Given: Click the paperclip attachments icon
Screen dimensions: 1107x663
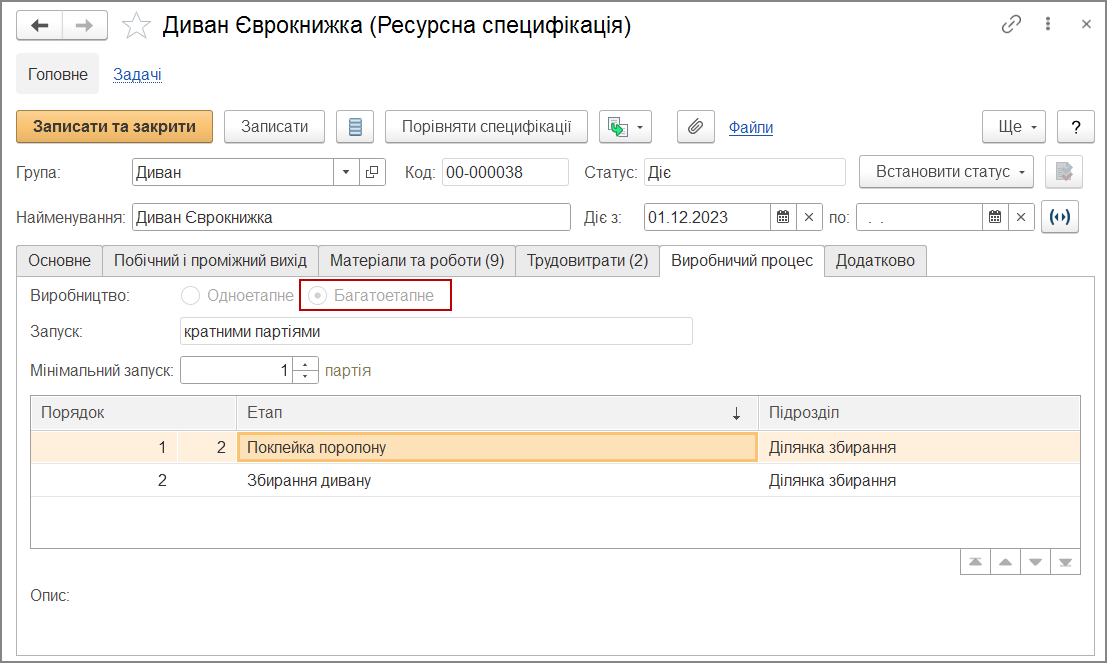Looking at the screenshot, I should [696, 127].
